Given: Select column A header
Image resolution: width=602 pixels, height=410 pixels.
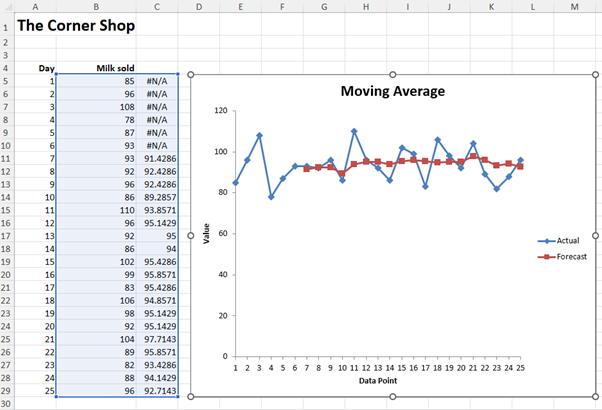Looking at the screenshot, I should (35, 7).
